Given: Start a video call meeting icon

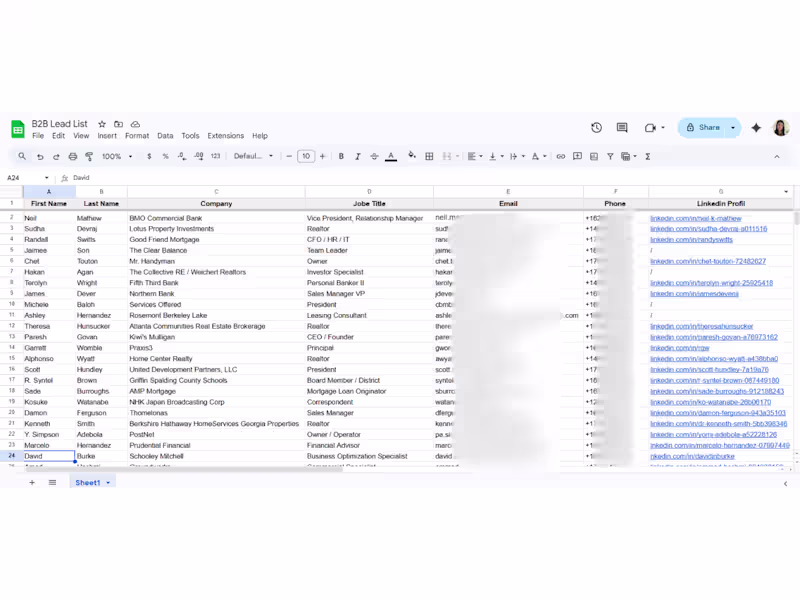Looking at the screenshot, I should (x=650, y=128).
